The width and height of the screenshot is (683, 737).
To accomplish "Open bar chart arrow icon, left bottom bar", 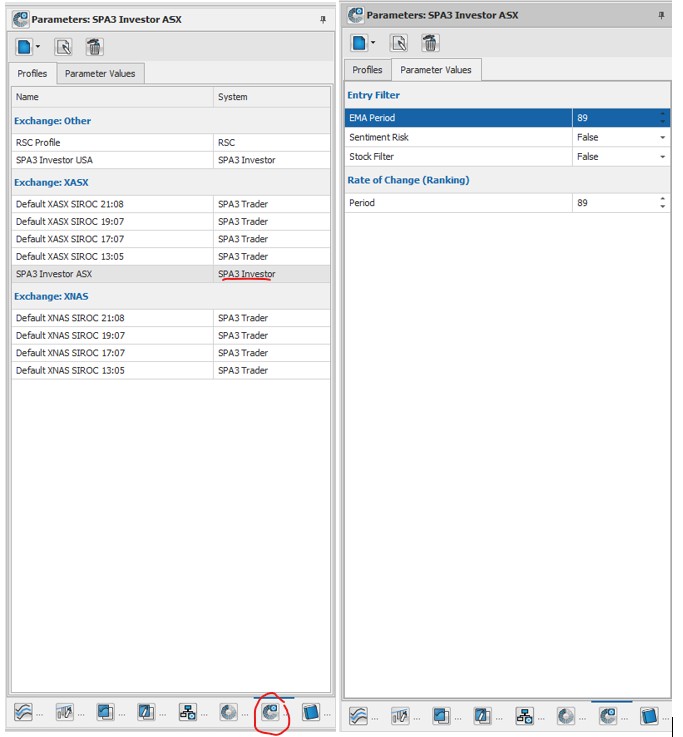I will tap(64, 713).
